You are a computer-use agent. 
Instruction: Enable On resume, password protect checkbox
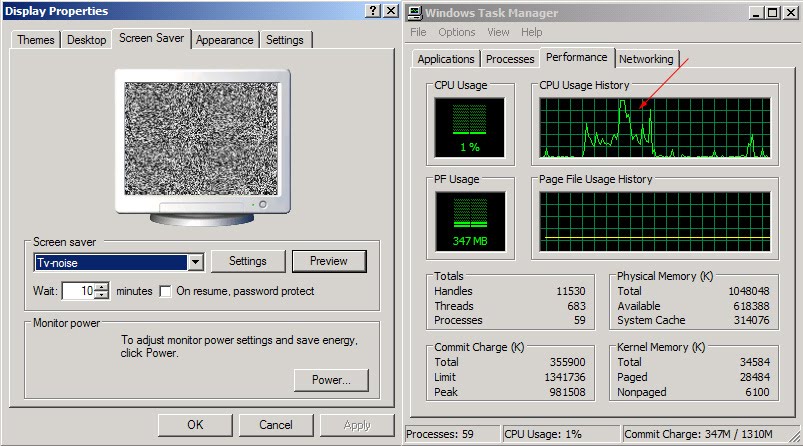(167, 291)
